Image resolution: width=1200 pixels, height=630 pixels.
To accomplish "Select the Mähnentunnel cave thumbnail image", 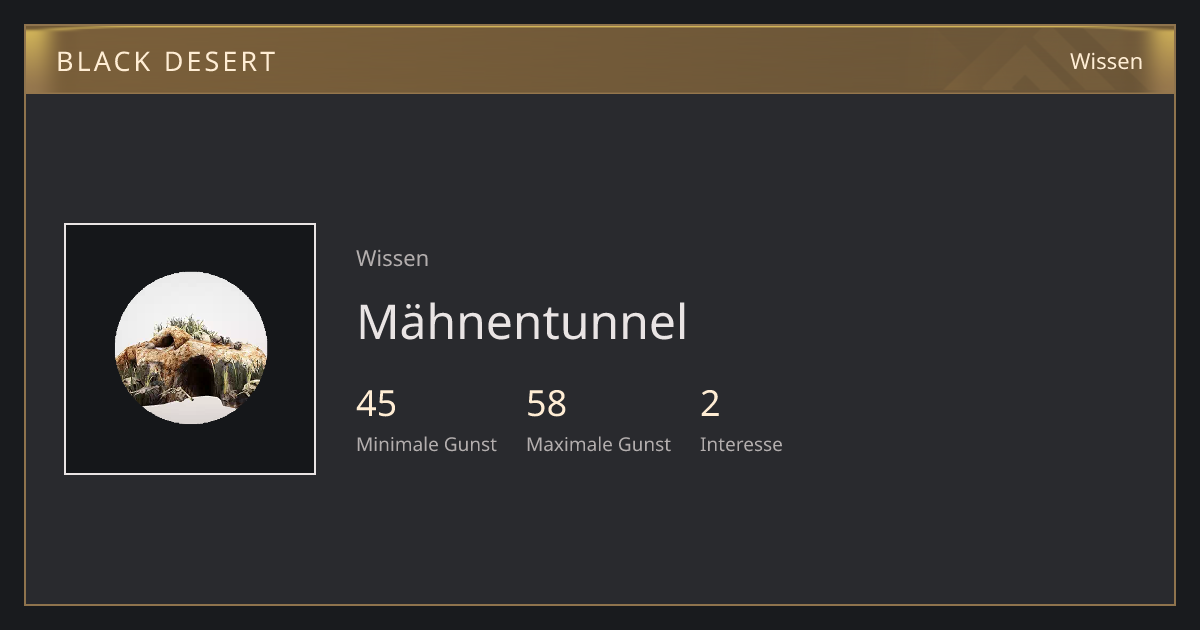I will pos(191,348).
